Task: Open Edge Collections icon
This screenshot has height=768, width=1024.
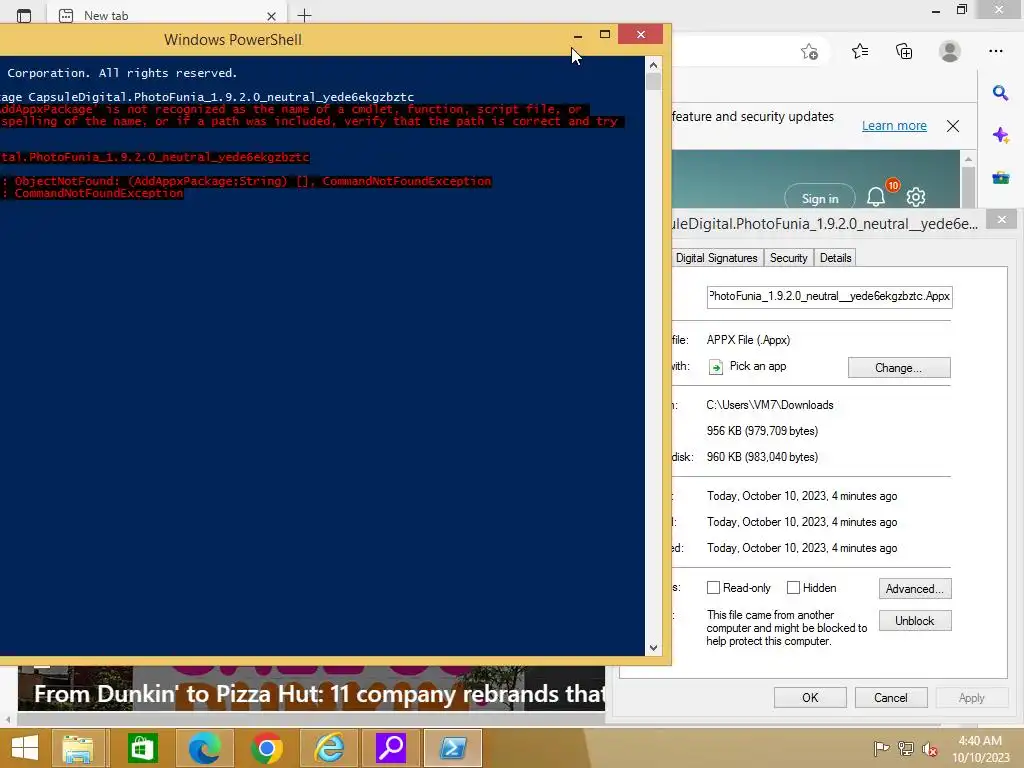Action: [x=904, y=51]
